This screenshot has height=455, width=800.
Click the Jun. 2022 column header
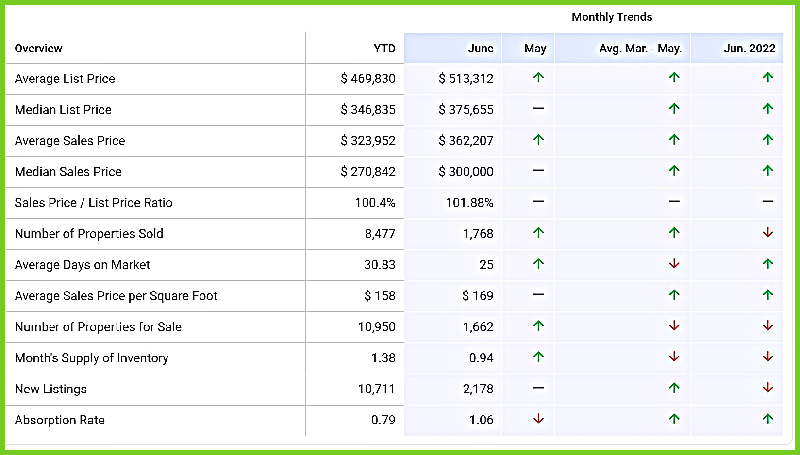pyautogui.click(x=748, y=48)
